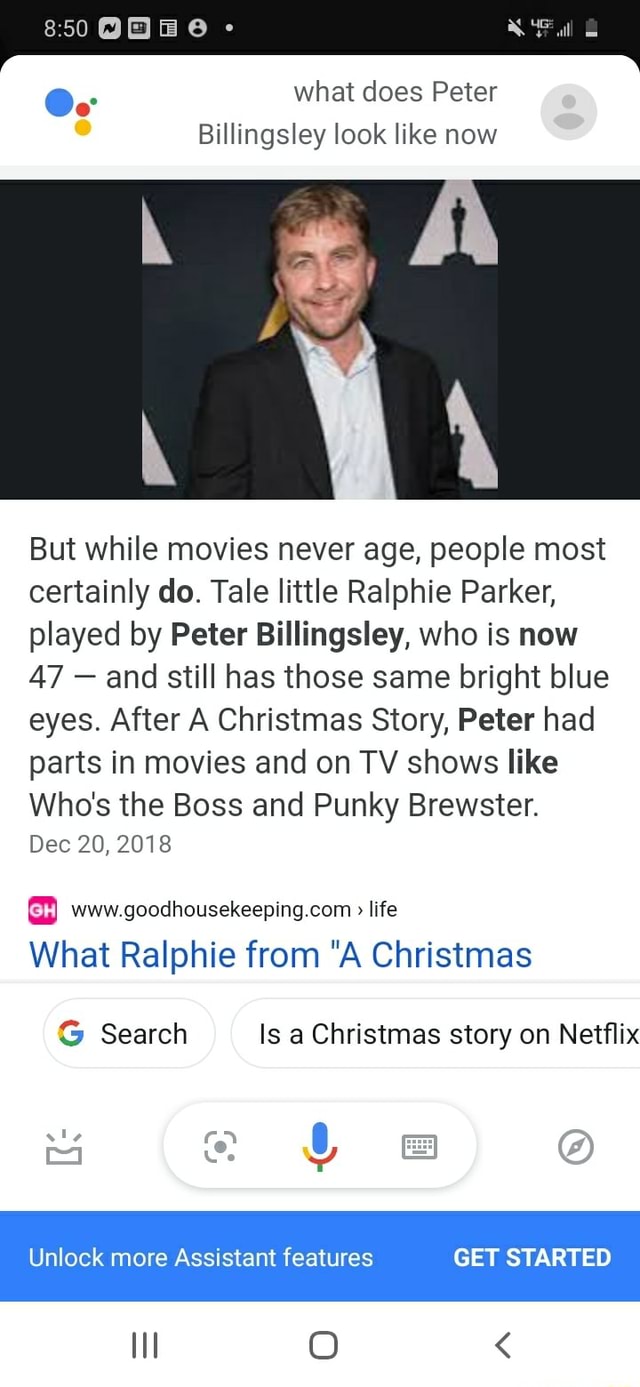Tap the Peter Billingsley photo
Image resolution: width=640 pixels, height=1387 pixels.
click(320, 340)
